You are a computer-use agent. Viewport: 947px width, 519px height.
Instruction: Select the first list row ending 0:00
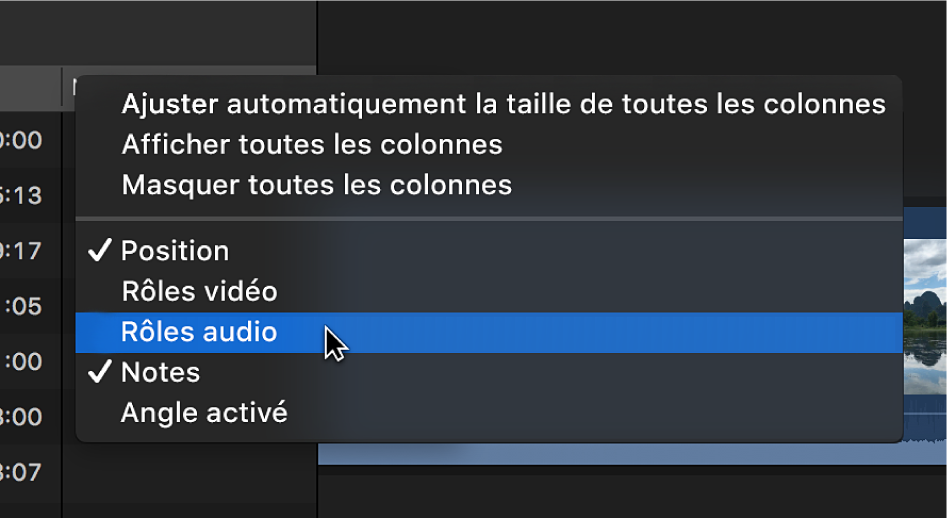pyautogui.click(x=25, y=141)
